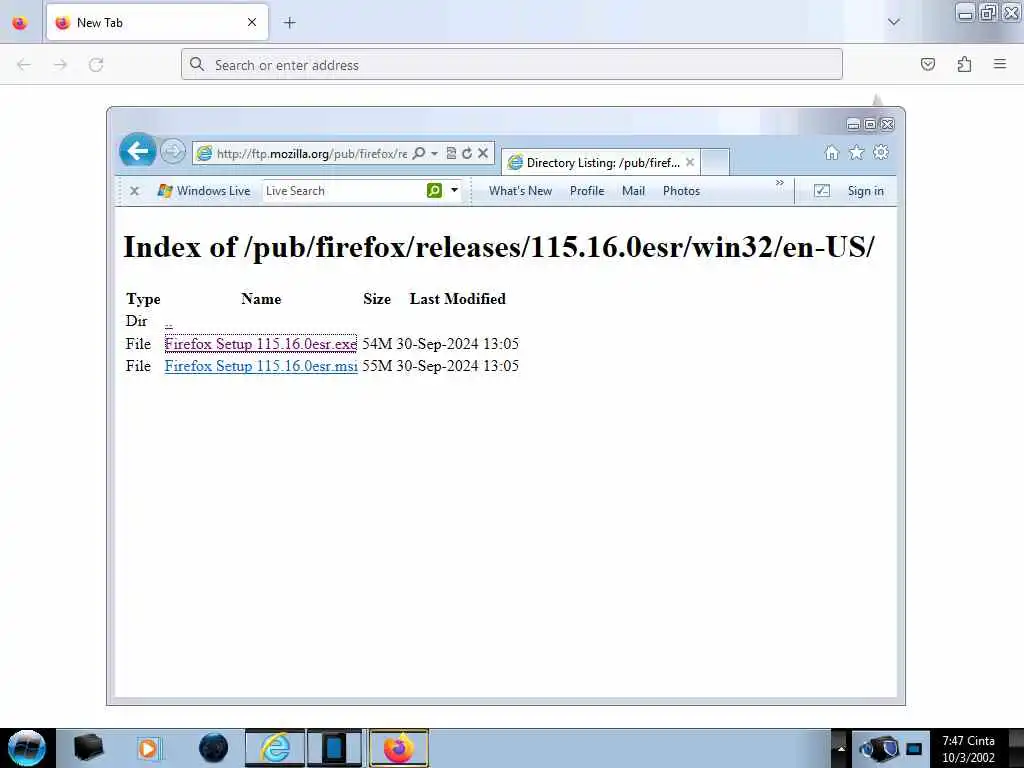
Task: Click the Name column header
Action: click(261, 298)
